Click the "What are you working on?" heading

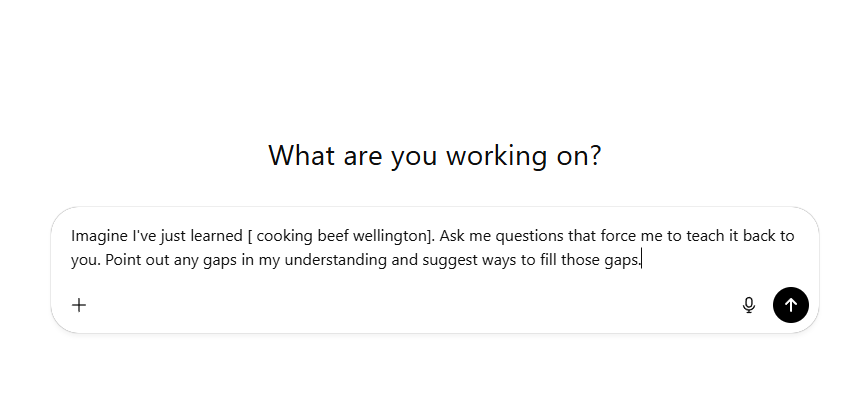(435, 156)
